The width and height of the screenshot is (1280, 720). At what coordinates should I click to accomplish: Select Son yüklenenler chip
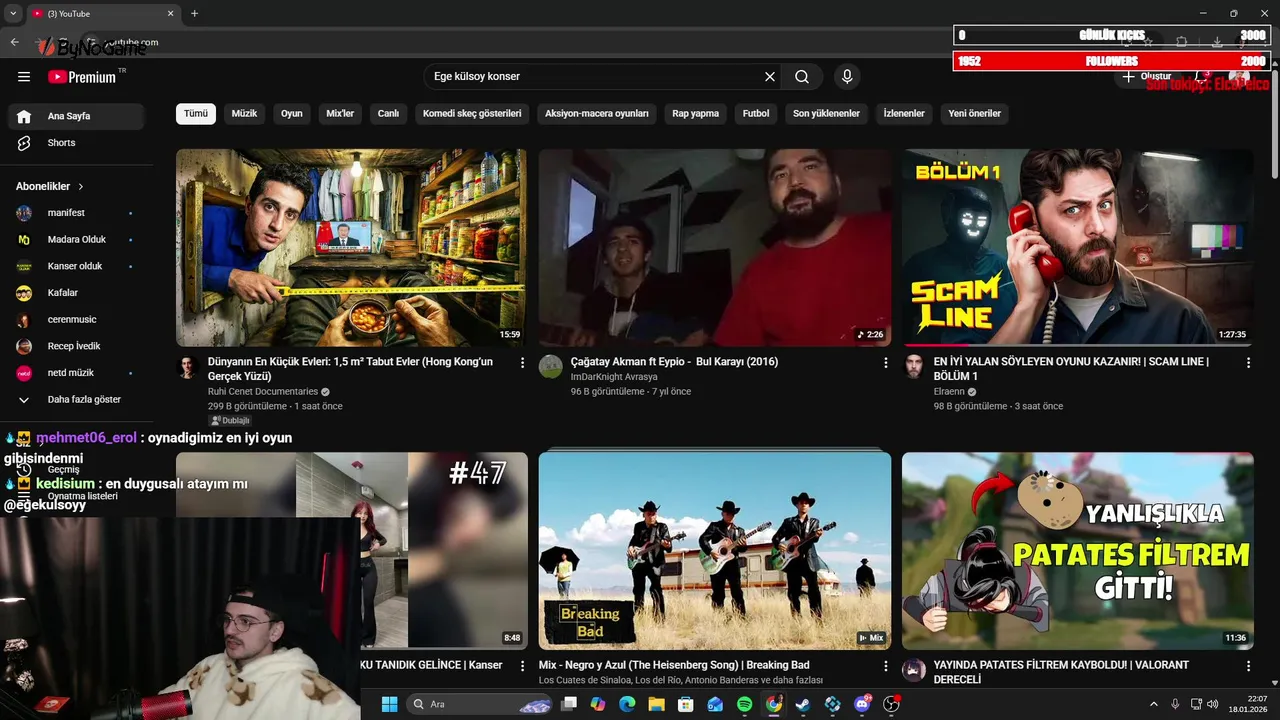coord(826,113)
